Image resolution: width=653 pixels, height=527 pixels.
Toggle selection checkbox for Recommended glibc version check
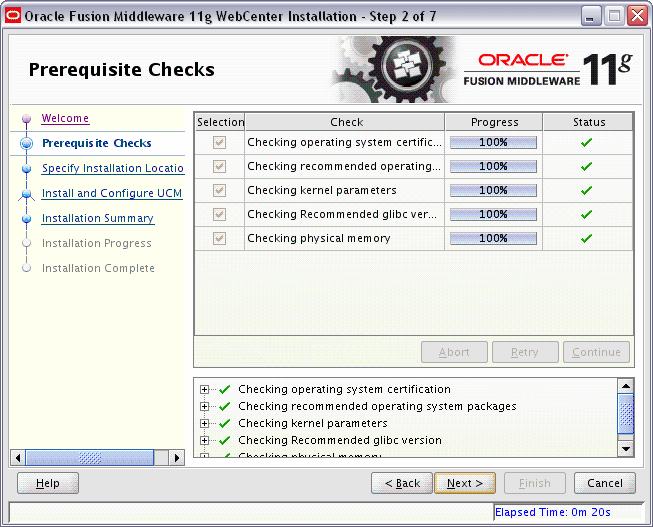coord(219,215)
